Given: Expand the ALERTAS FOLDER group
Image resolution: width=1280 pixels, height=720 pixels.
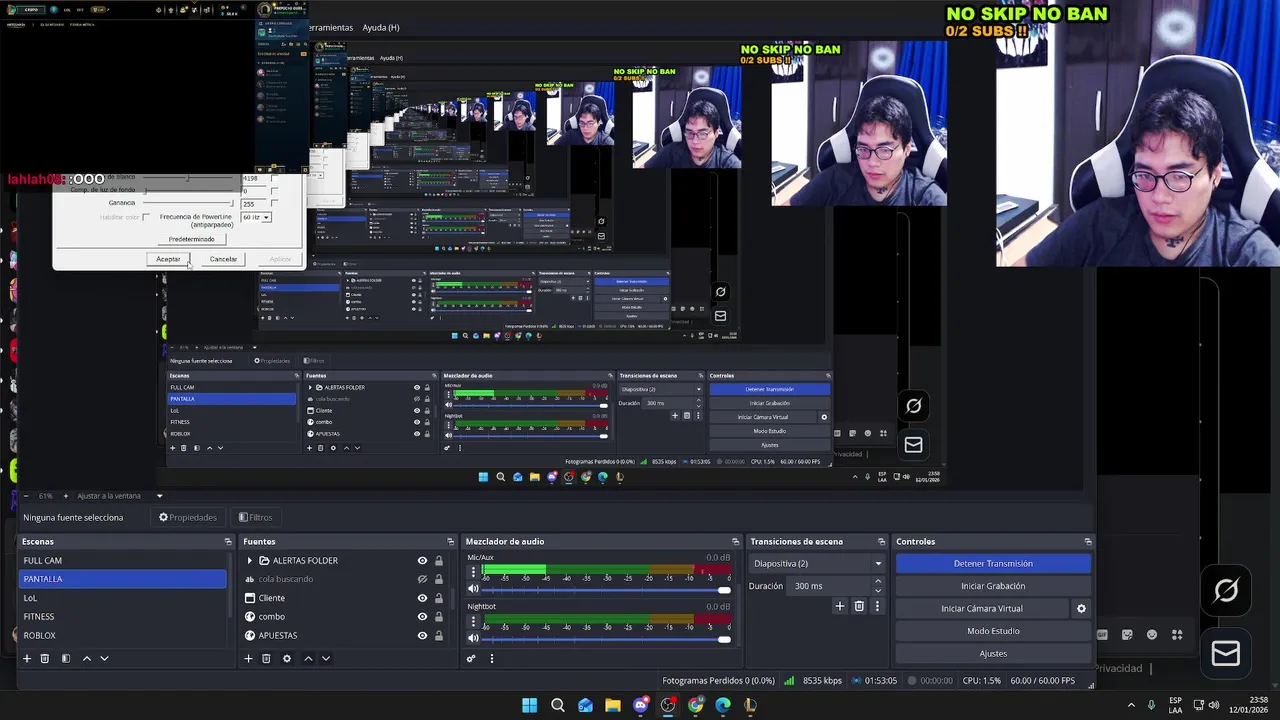Looking at the screenshot, I should coord(250,561).
